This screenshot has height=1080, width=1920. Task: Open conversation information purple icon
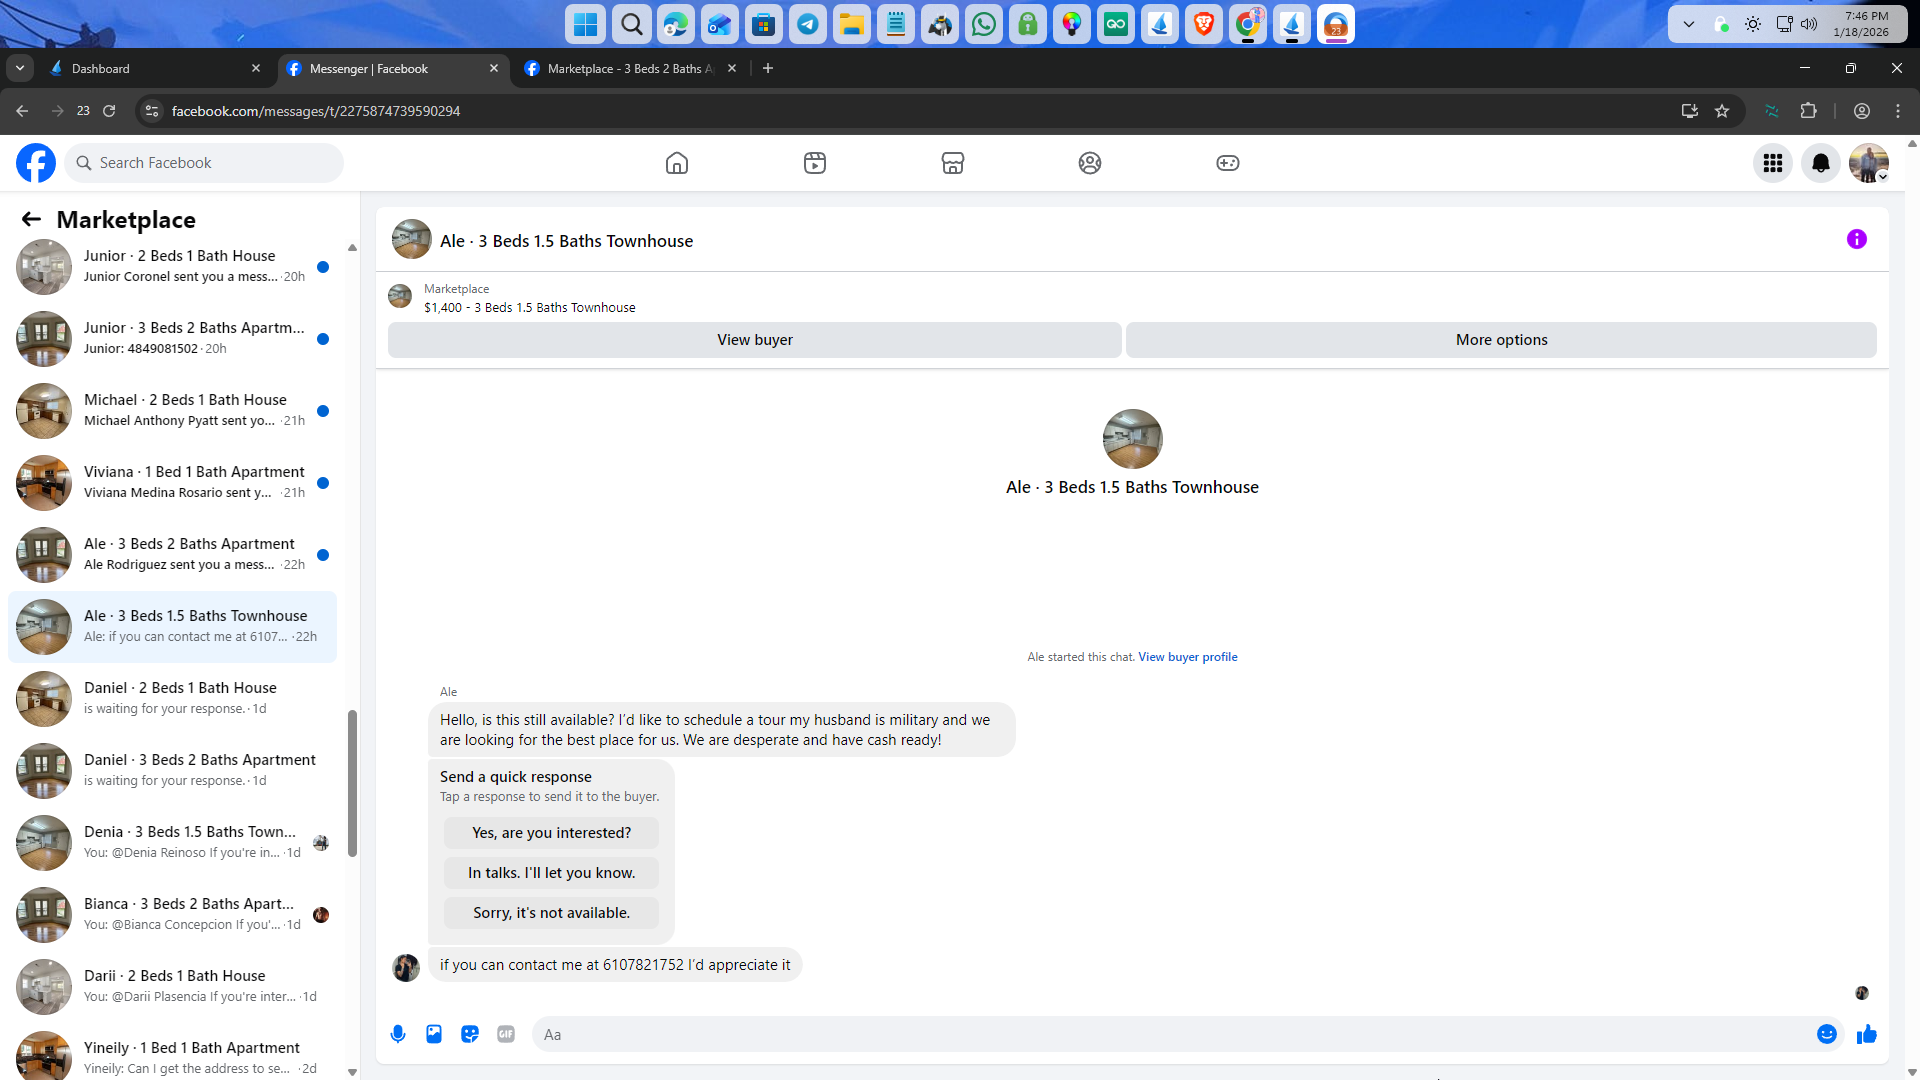pos(1856,239)
